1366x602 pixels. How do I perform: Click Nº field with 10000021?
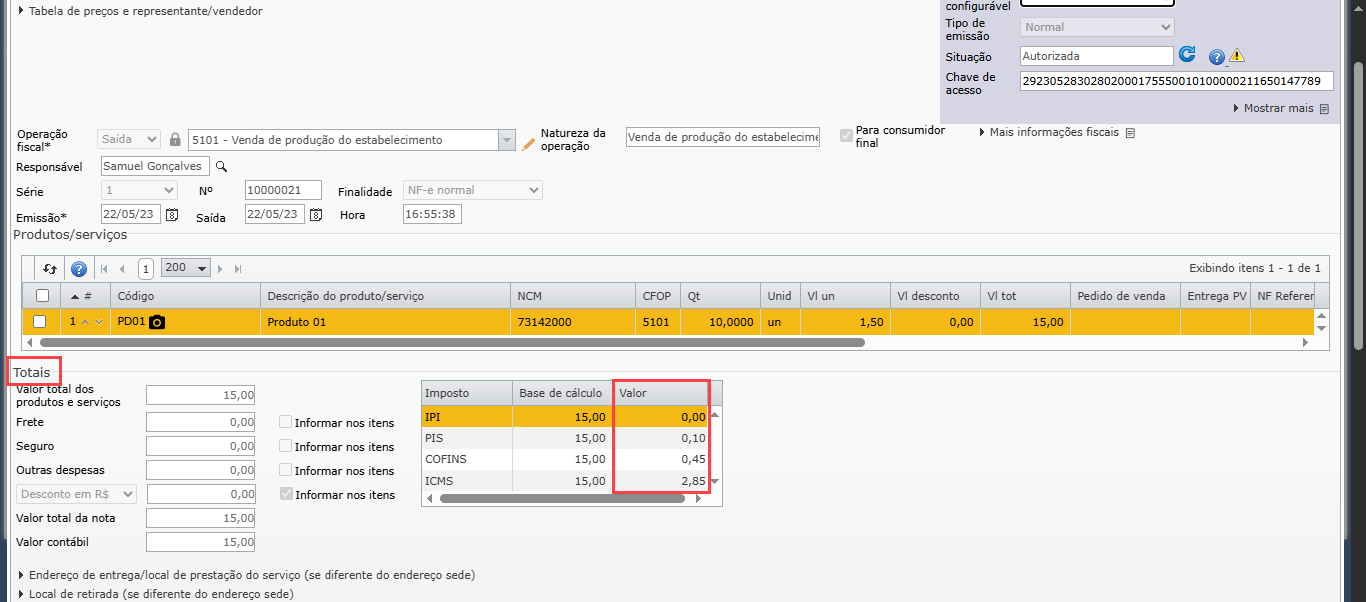283,190
